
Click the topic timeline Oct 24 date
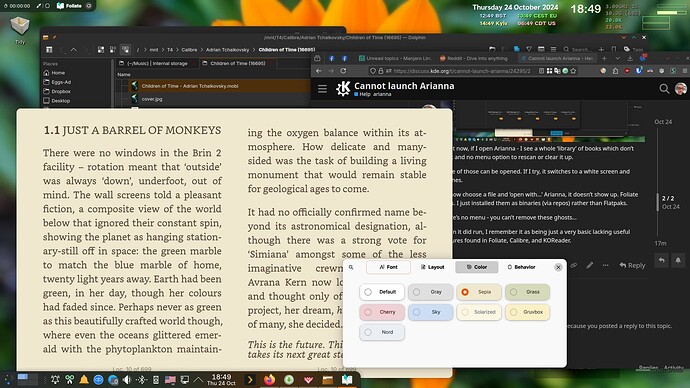[x=663, y=122]
